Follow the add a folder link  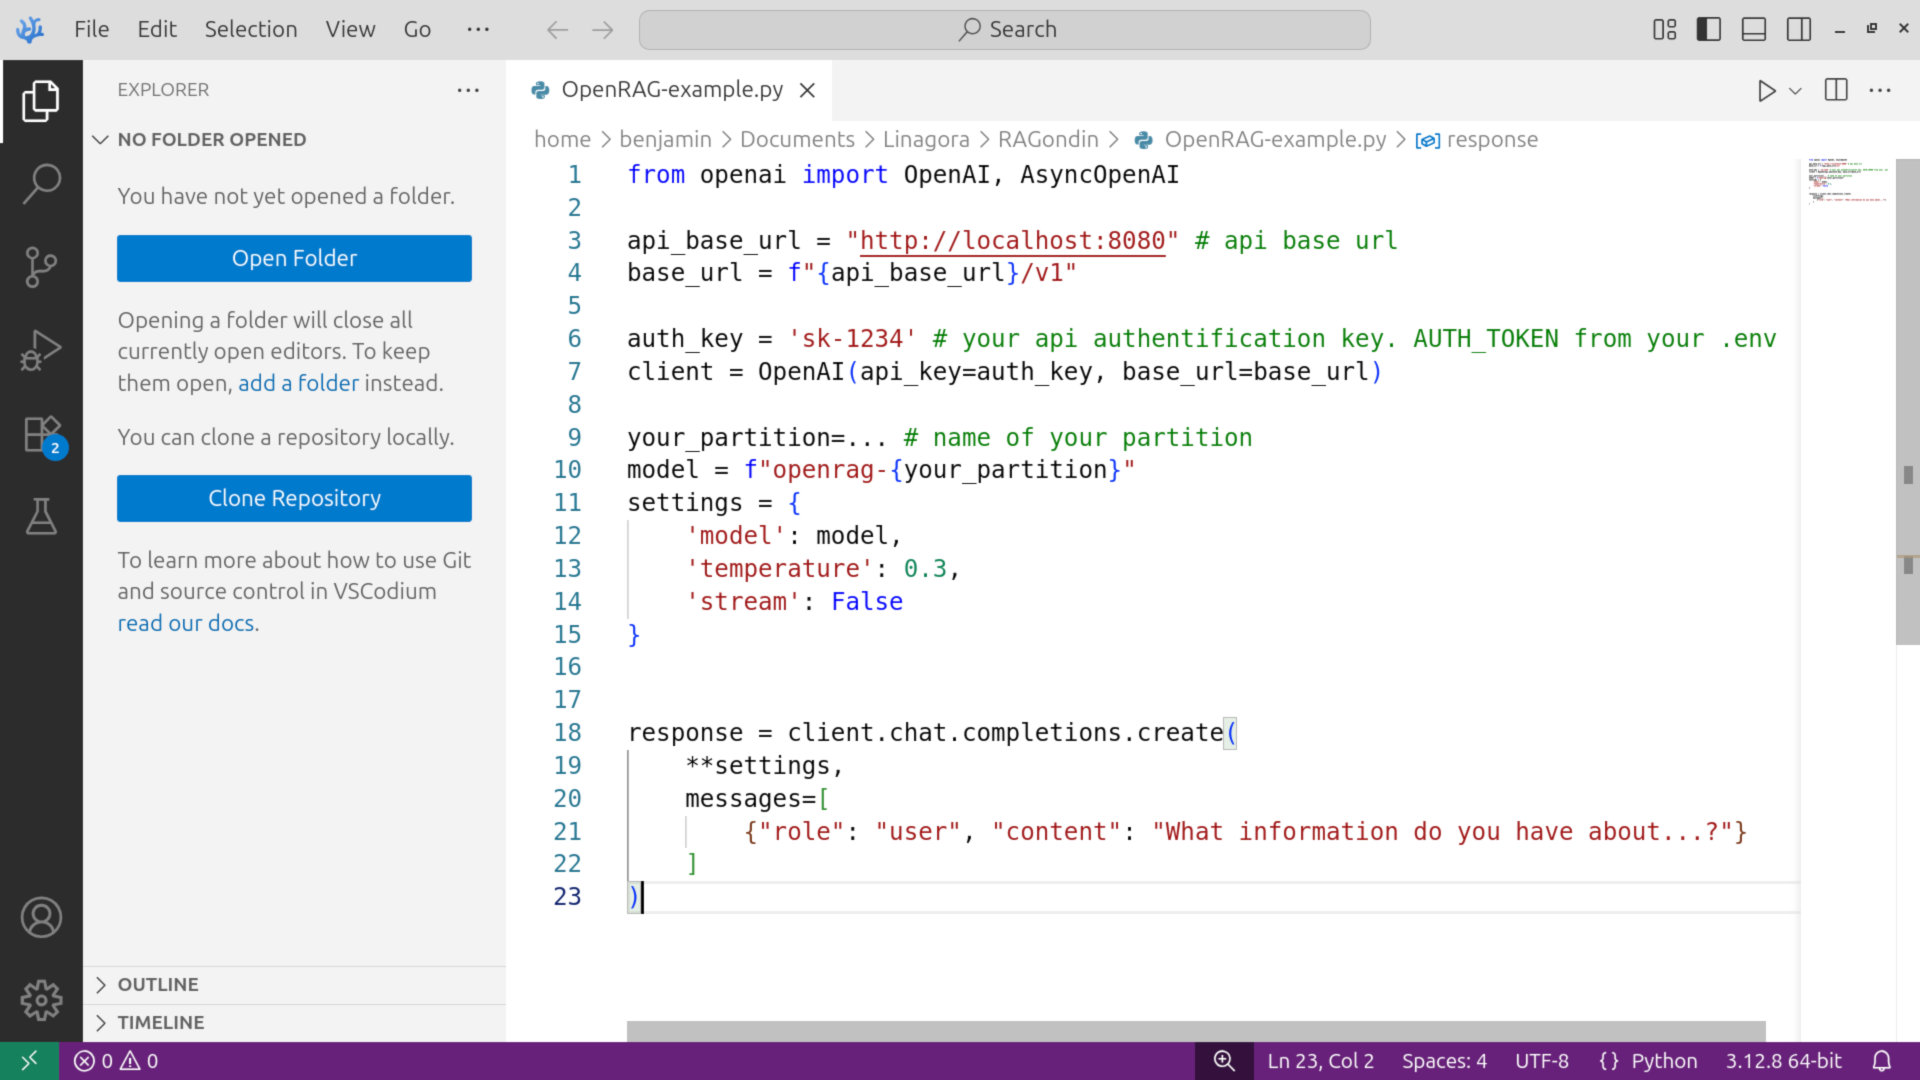pos(298,383)
